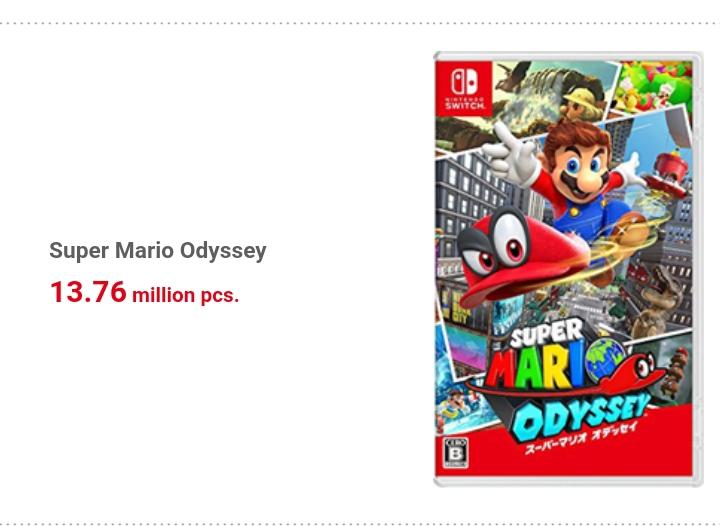The width and height of the screenshot is (720, 526).
Task: Click the cyan ODYSSEY logo text
Action: click(580, 416)
